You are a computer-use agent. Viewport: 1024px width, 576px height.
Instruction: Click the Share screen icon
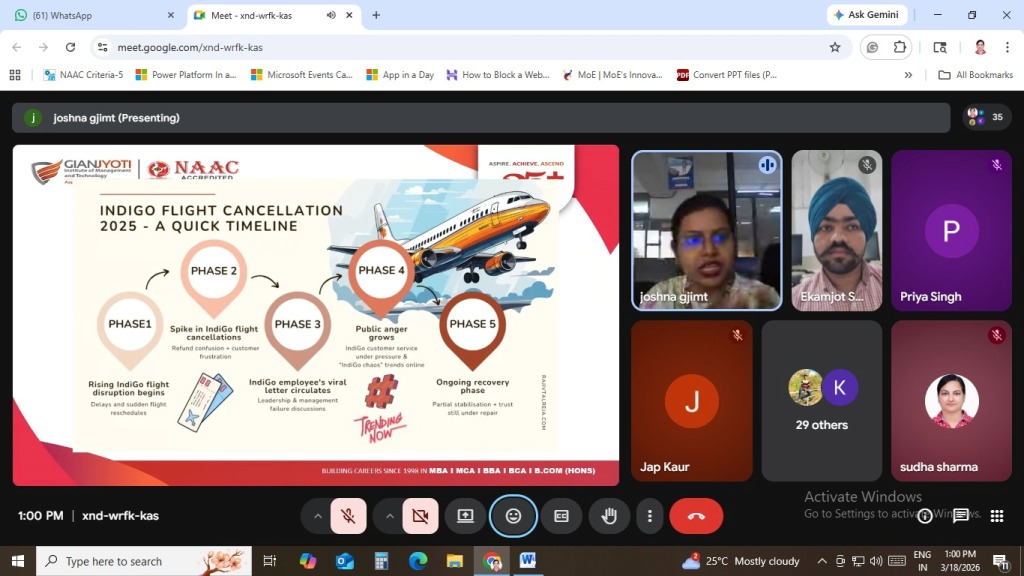[465, 516]
